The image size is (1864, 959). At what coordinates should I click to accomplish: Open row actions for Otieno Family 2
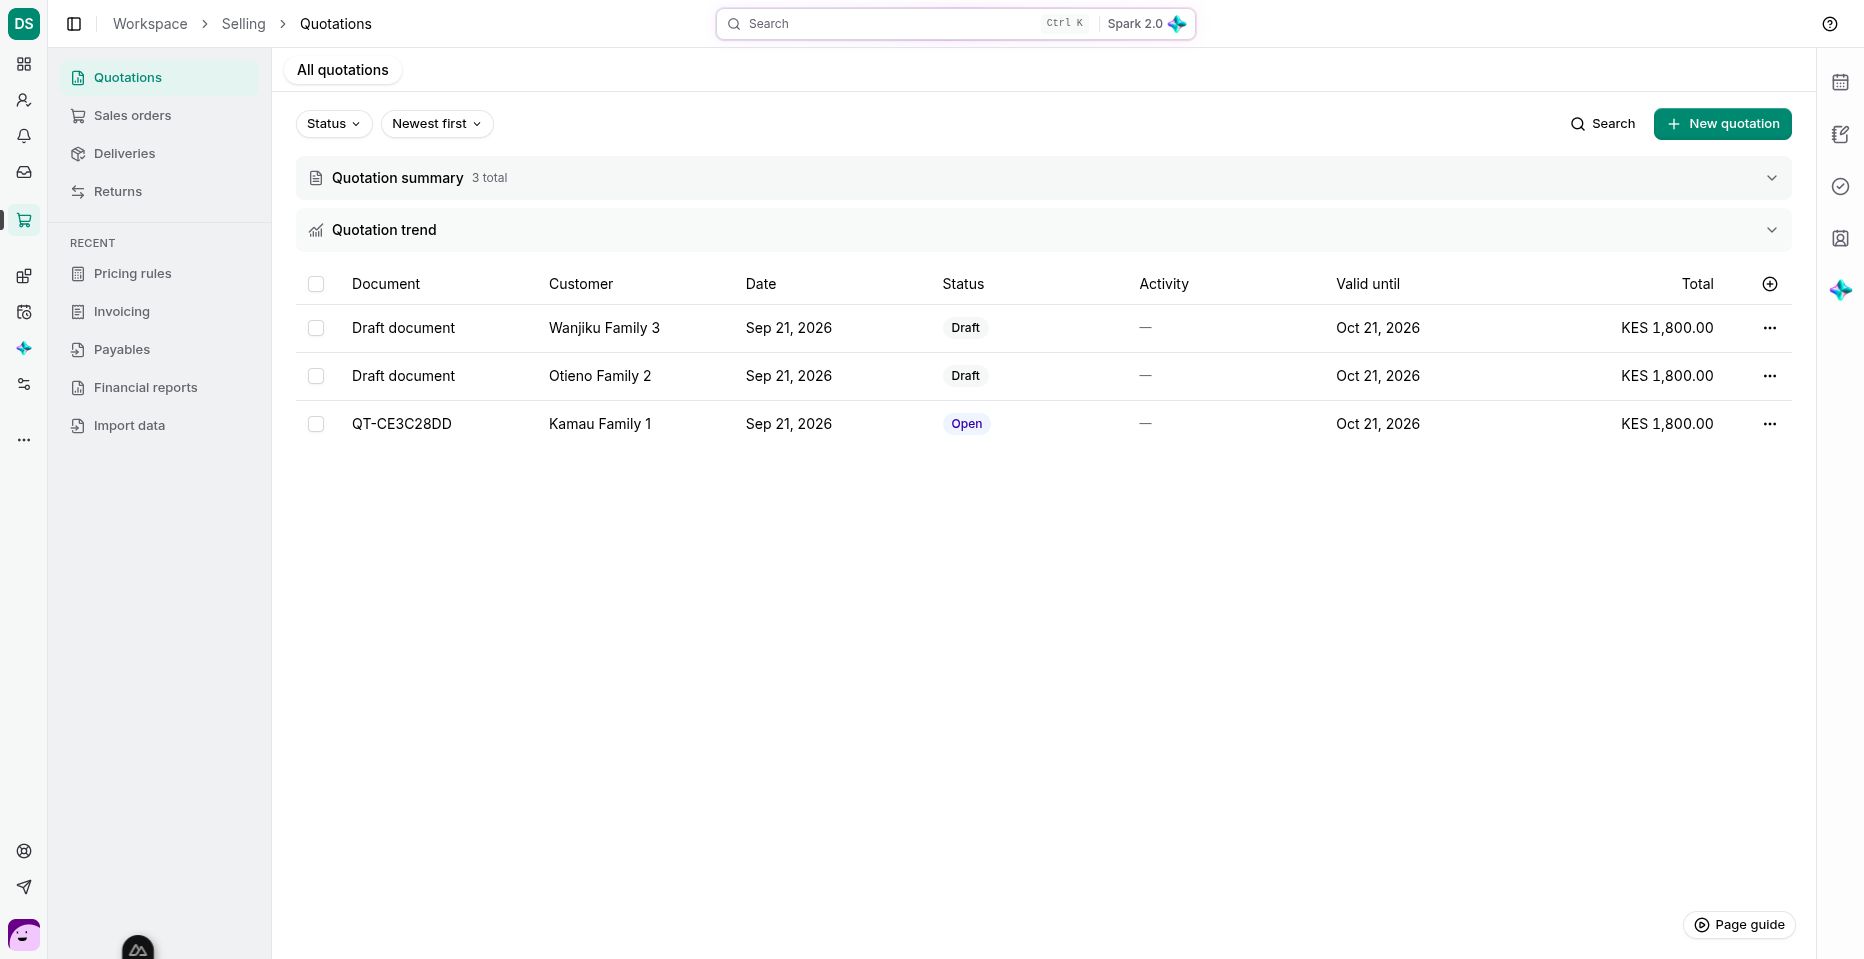pos(1769,376)
